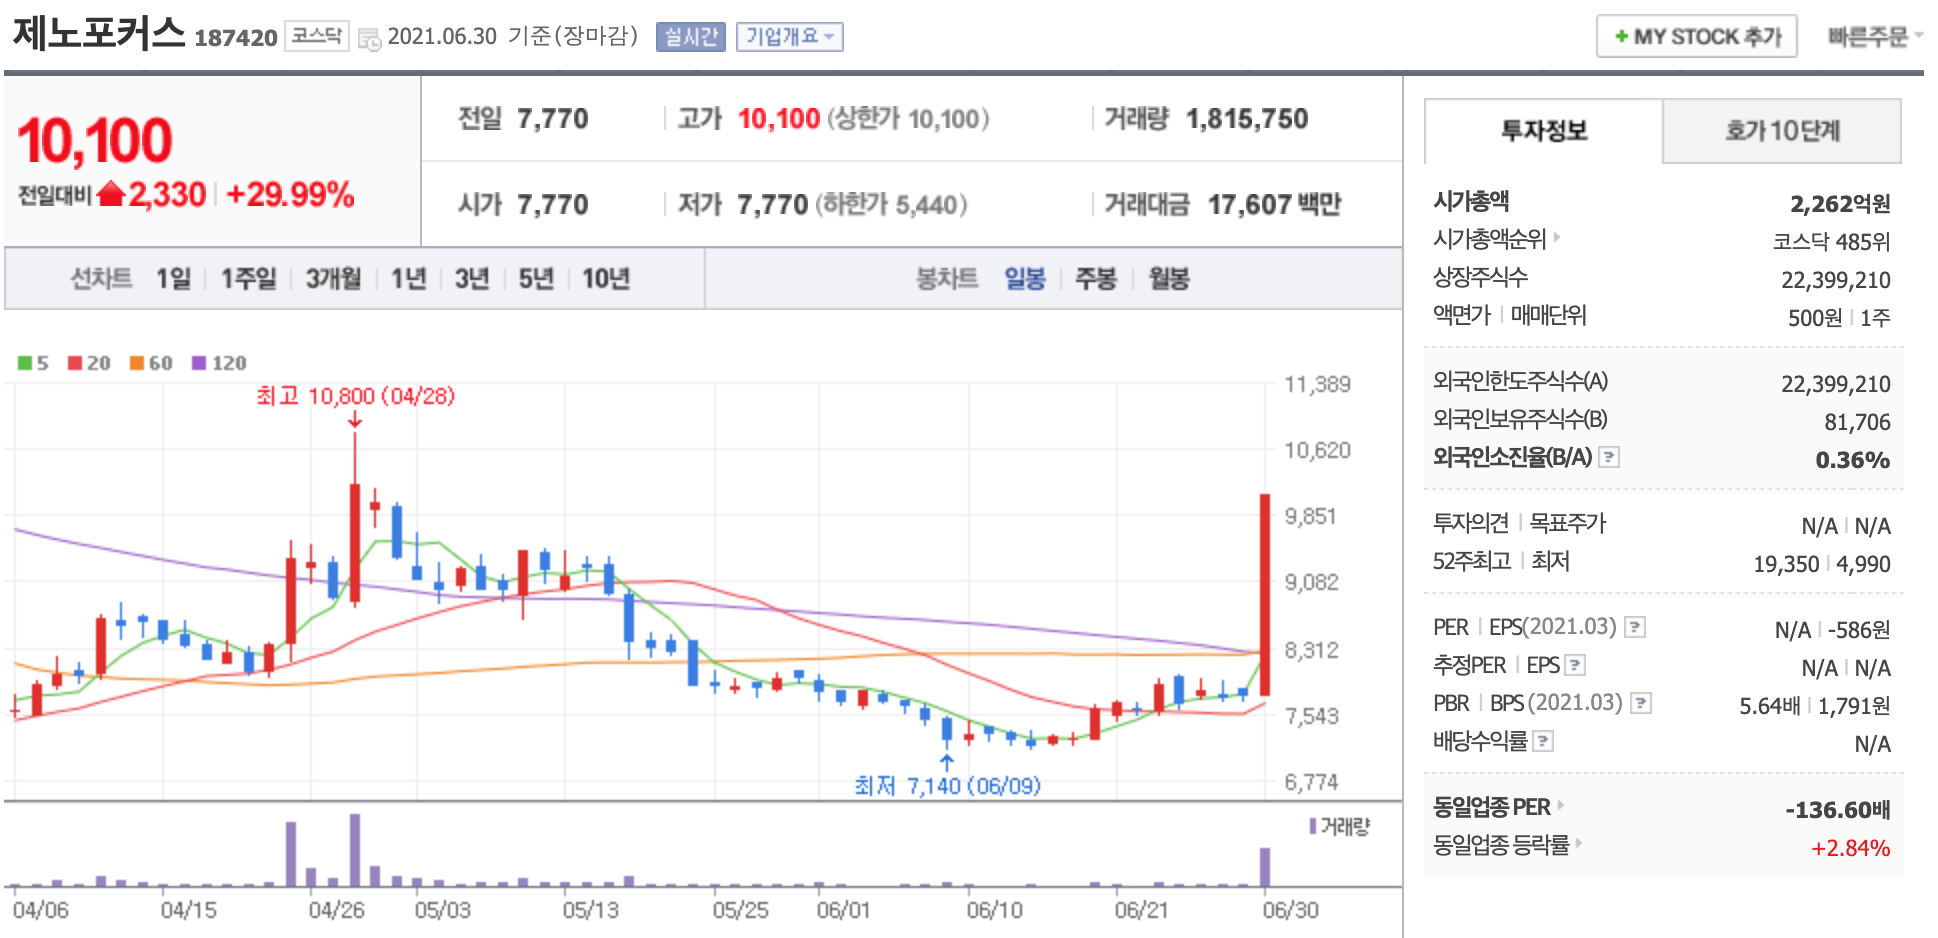Click the 최고 10,800 (04/28) chart marker
Screen dimensions: 1938x938
point(356,396)
